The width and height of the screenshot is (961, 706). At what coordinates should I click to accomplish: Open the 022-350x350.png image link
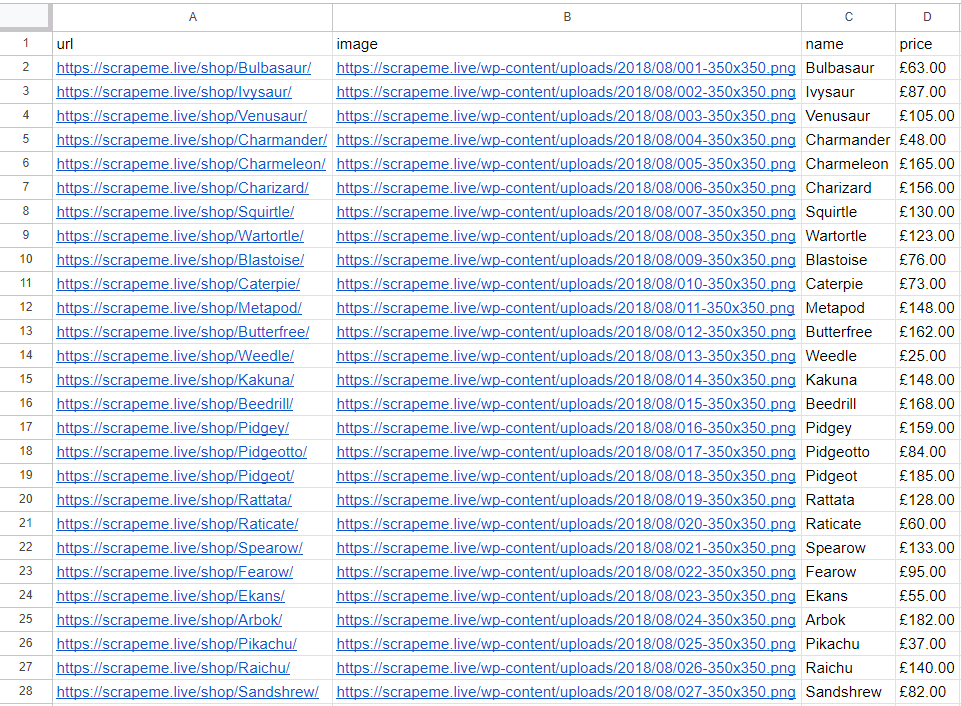(566, 572)
